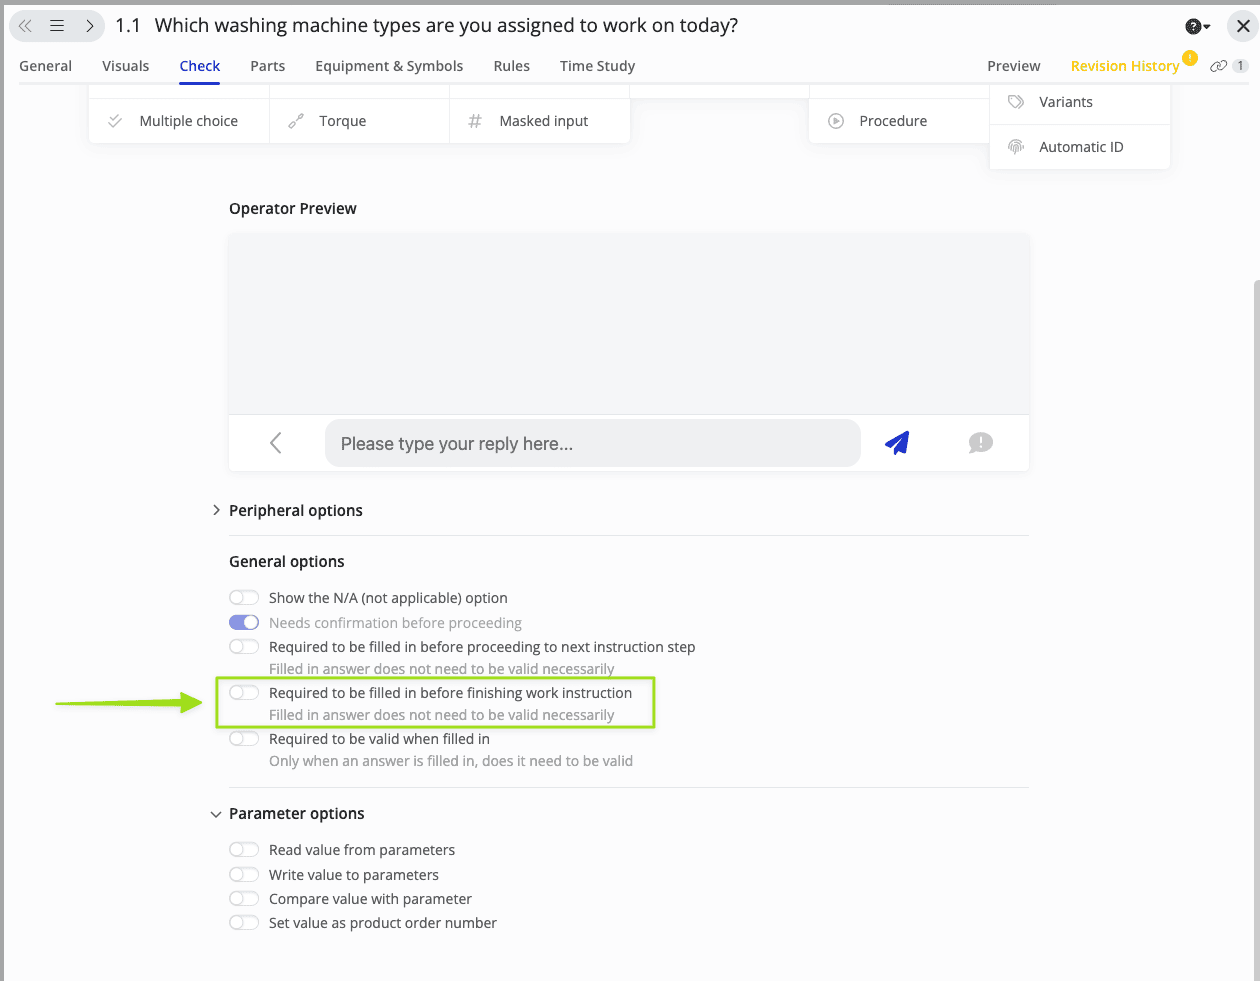This screenshot has height=981, width=1260.
Task: Disable Needs confirmation before proceeding toggle
Action: [244, 623]
